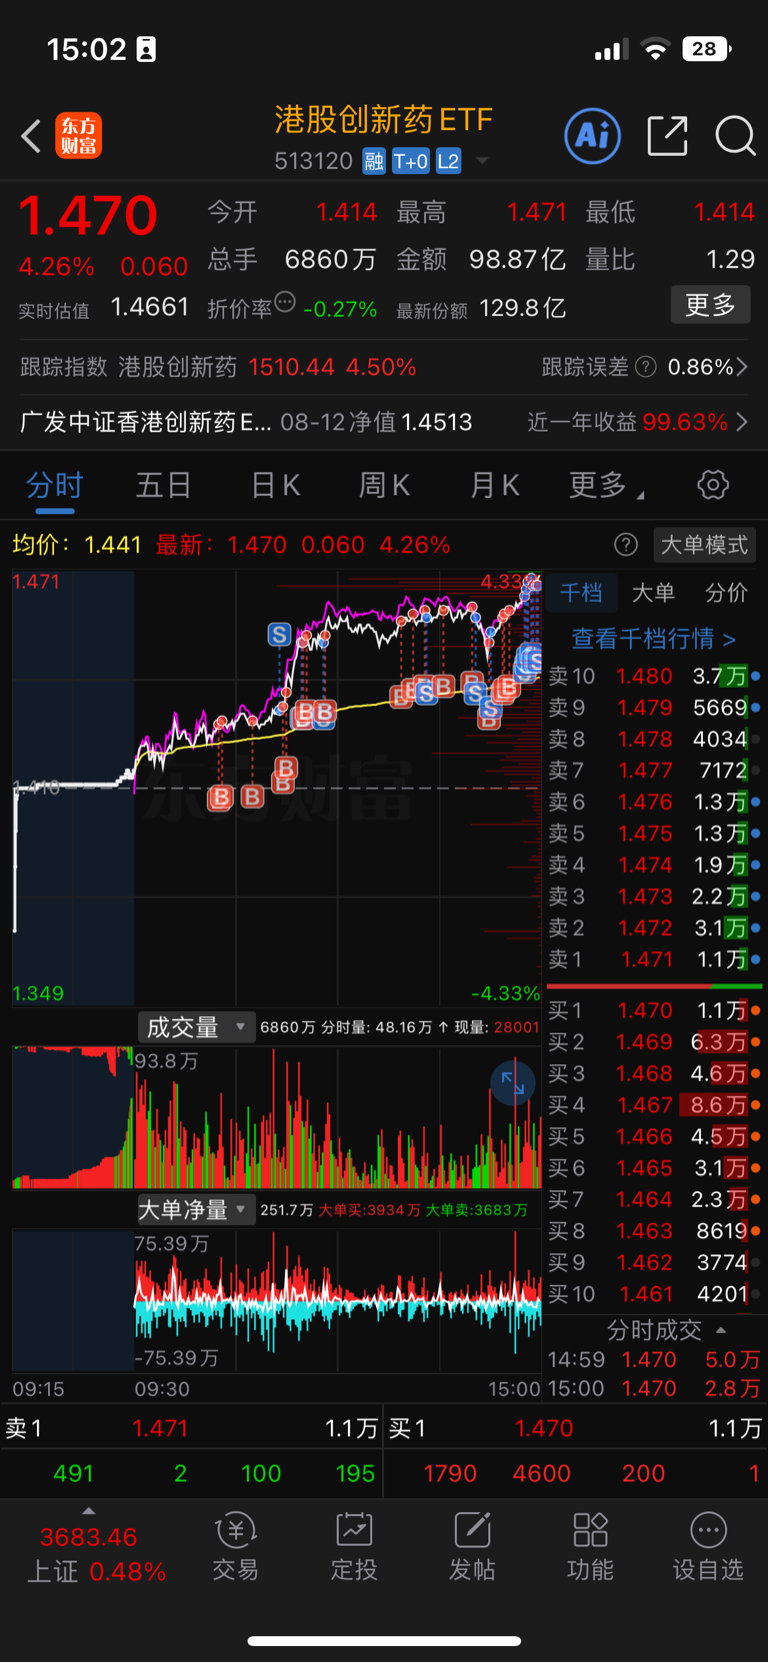Open 广发中证香港创新药 fund link
The image size is (768, 1663).
pos(145,422)
